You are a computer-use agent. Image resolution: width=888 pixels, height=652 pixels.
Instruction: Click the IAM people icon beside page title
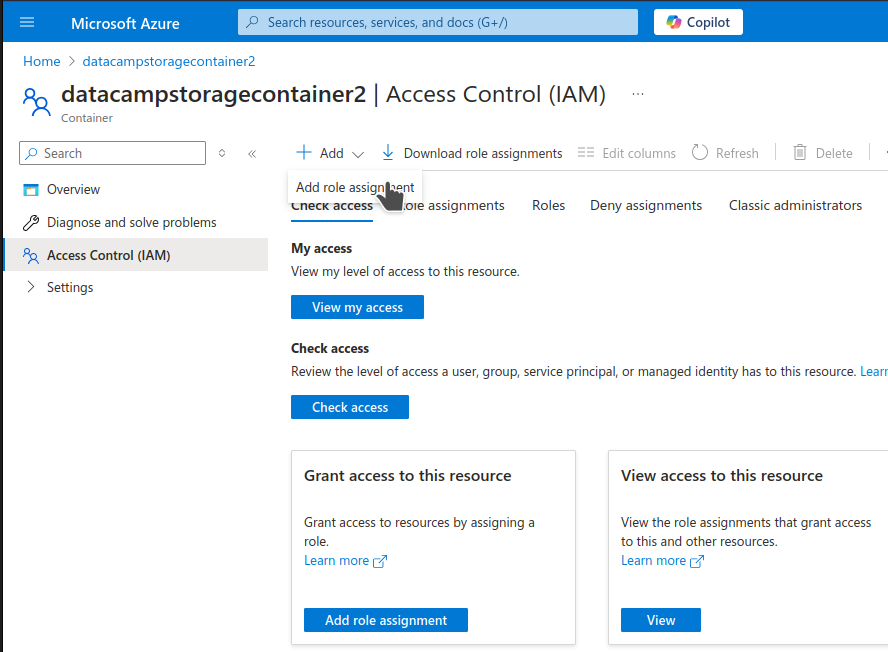36,103
